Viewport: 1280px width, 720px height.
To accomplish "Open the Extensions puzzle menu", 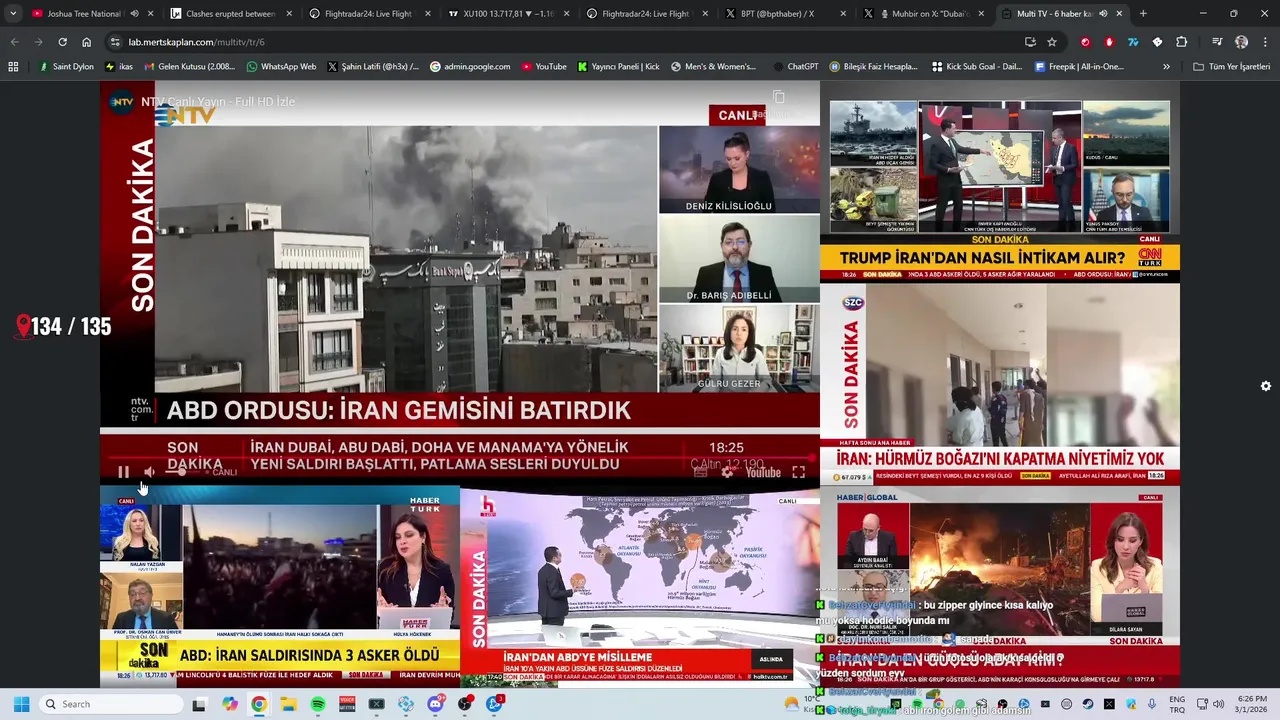I will coord(1181,42).
